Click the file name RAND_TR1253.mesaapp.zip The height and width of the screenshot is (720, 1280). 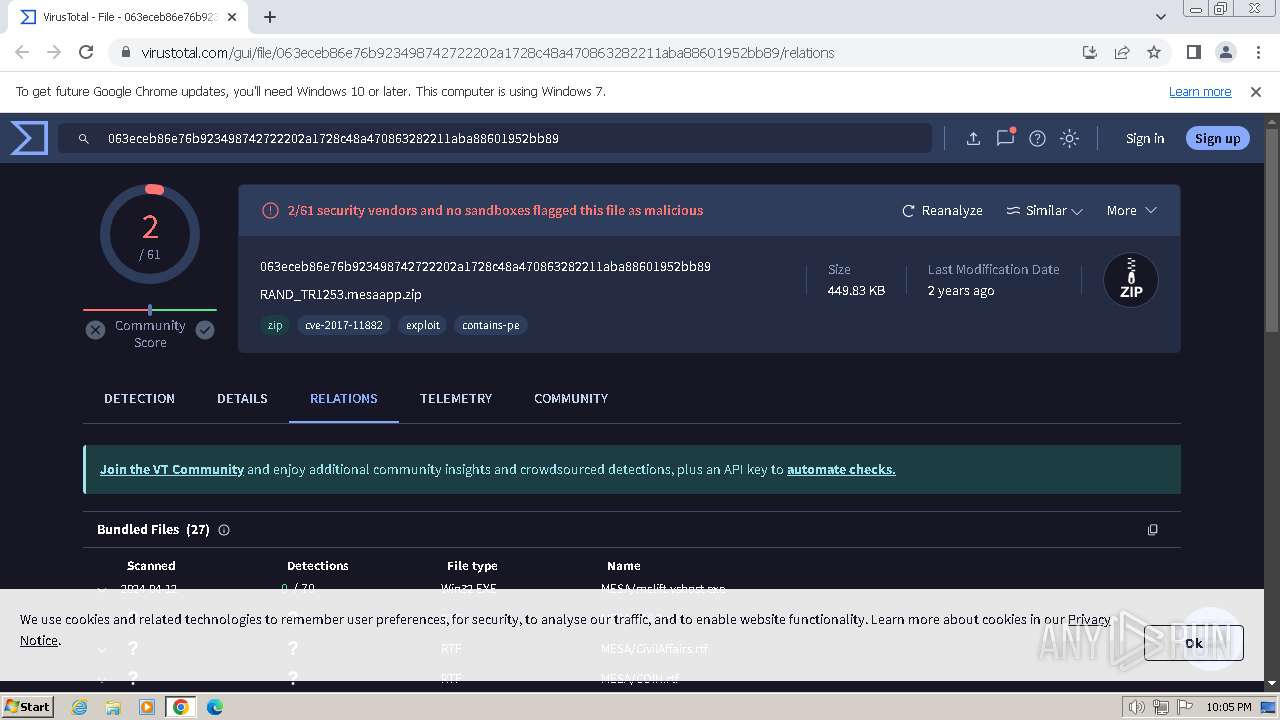click(x=341, y=295)
